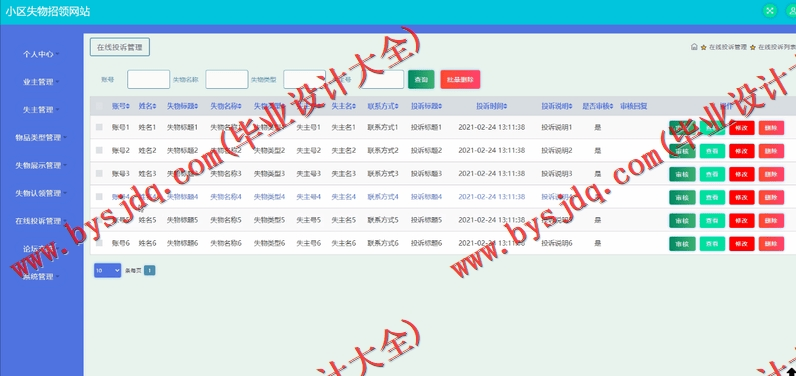
Task: Click the 投诉说明2 cell text
Action: click(557, 151)
